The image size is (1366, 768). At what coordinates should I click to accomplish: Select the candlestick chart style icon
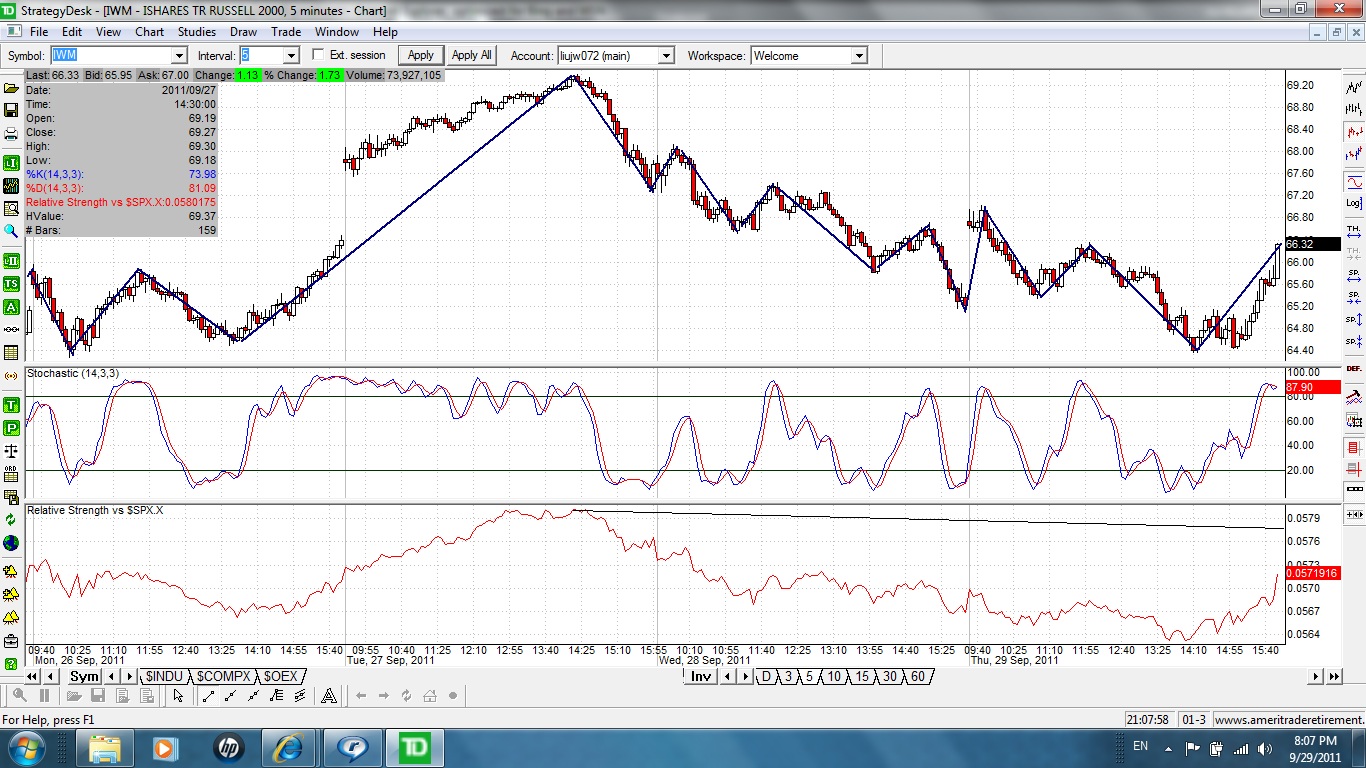tap(1354, 131)
